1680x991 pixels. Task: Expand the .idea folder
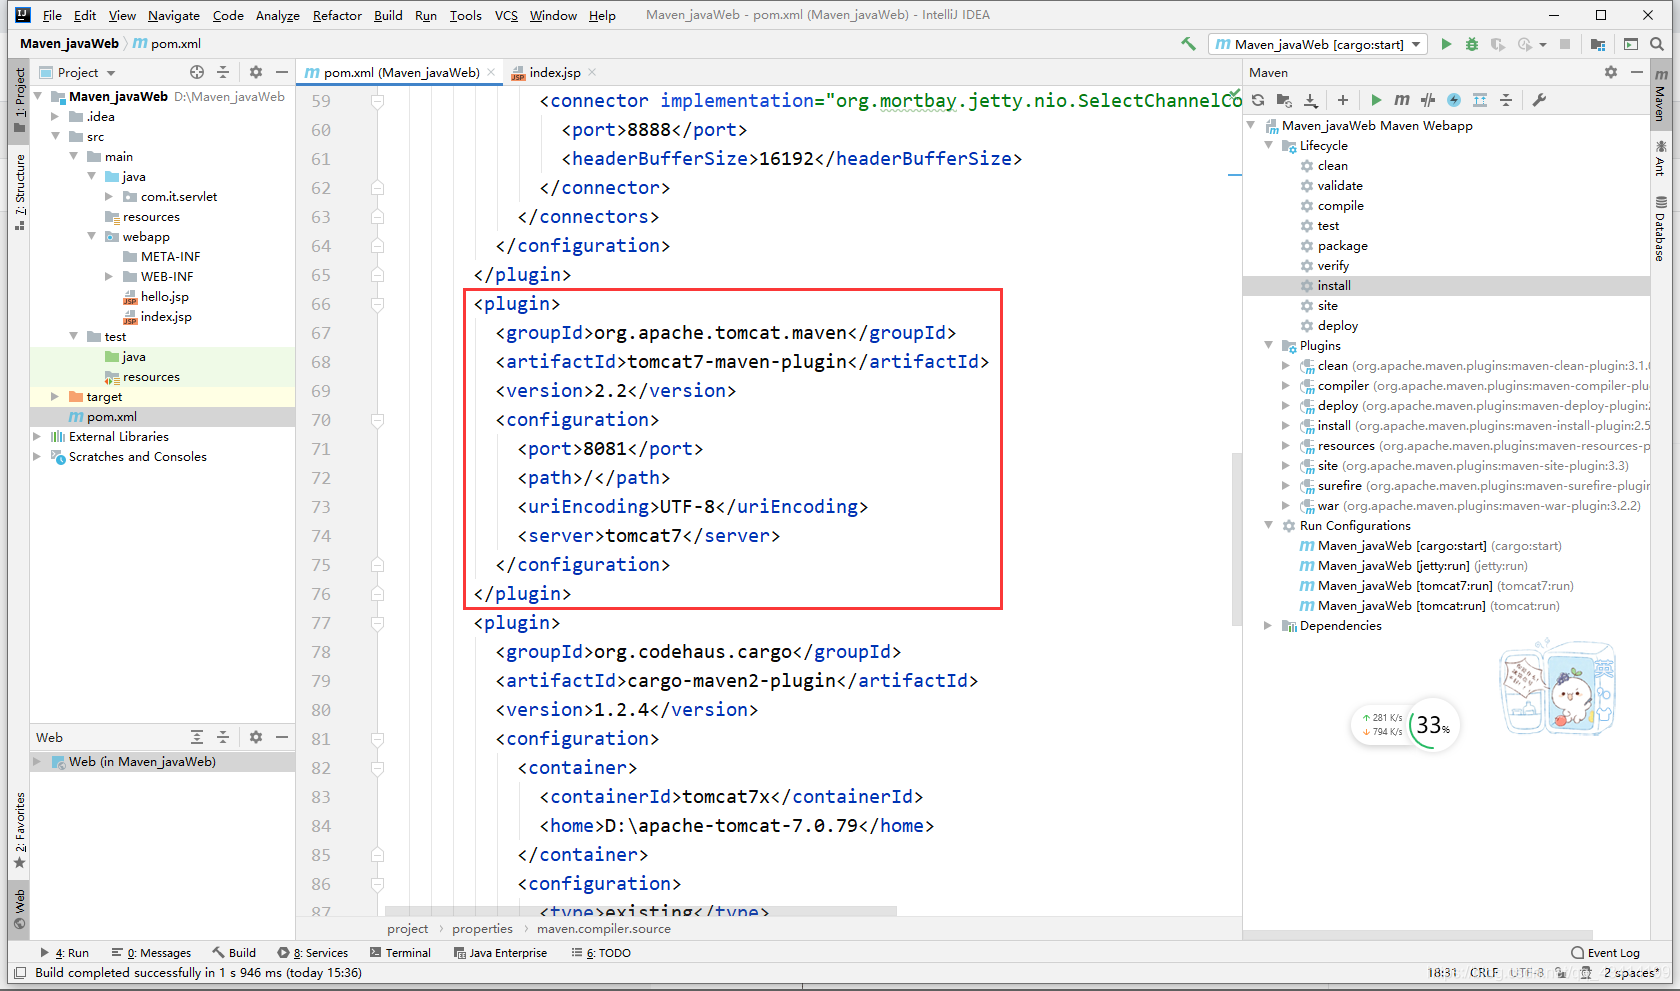click(55, 117)
